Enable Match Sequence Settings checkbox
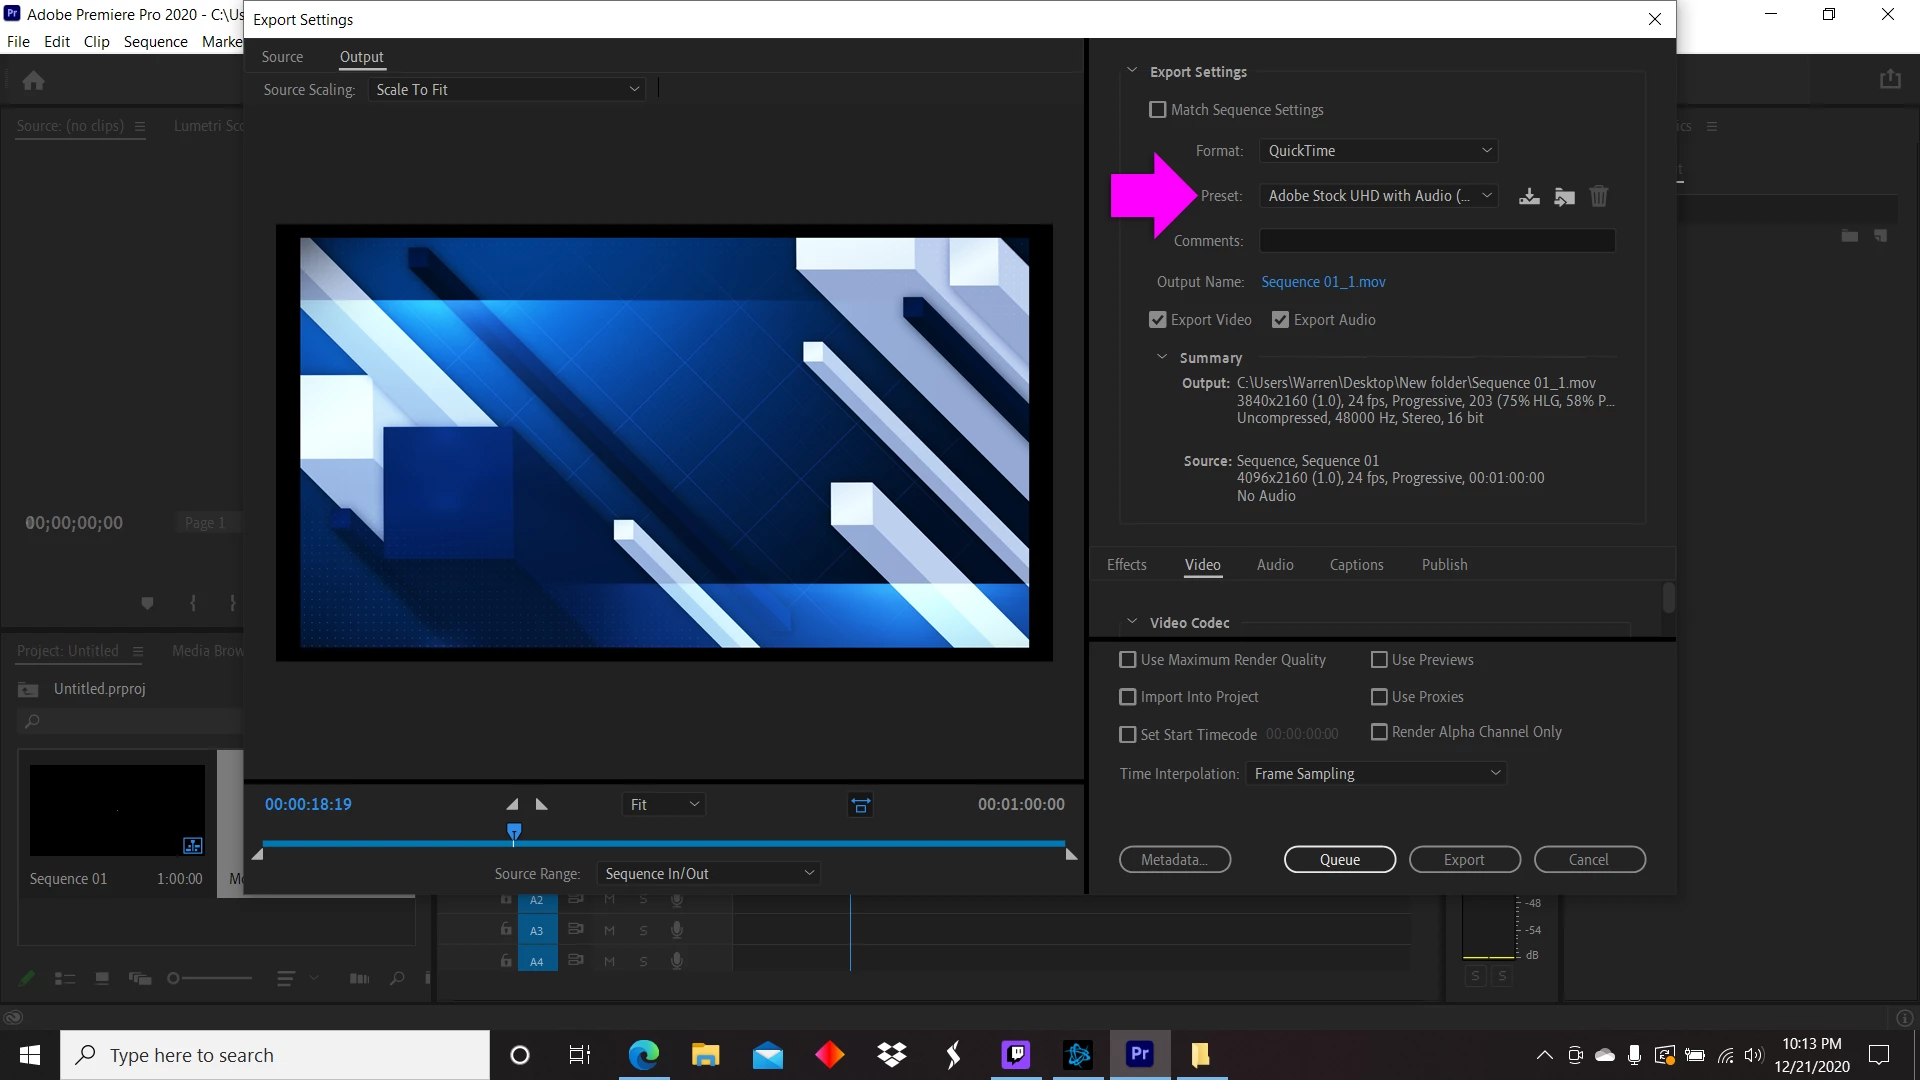1920x1080 pixels. (1158, 110)
